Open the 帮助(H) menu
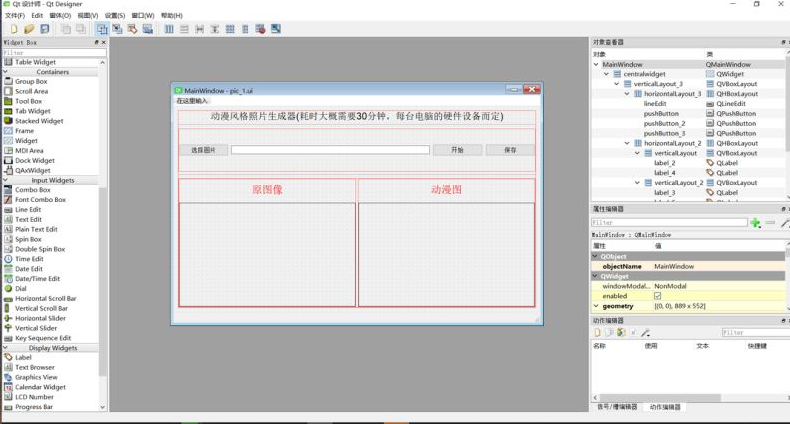The image size is (790, 424). (x=172, y=16)
